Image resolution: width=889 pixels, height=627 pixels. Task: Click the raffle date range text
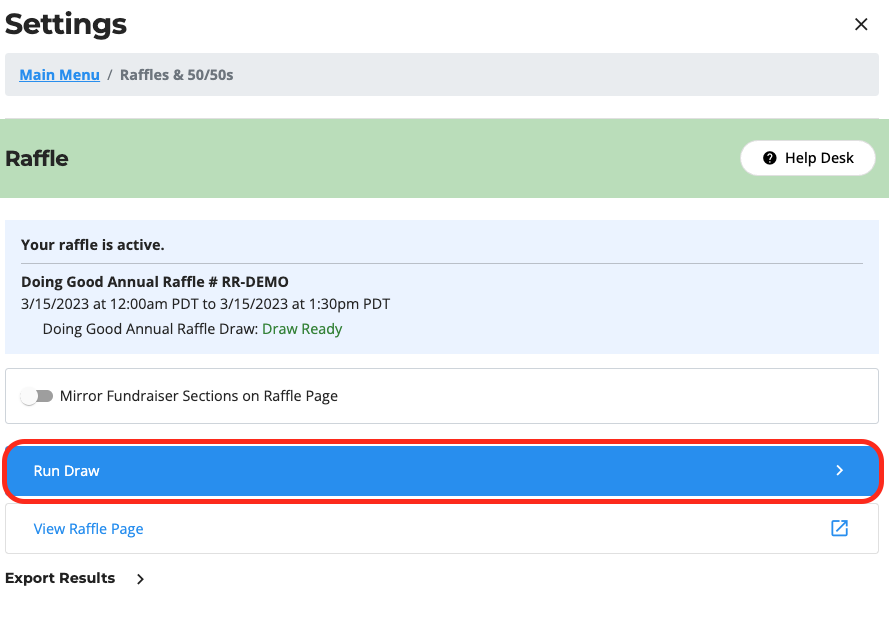click(x=205, y=304)
